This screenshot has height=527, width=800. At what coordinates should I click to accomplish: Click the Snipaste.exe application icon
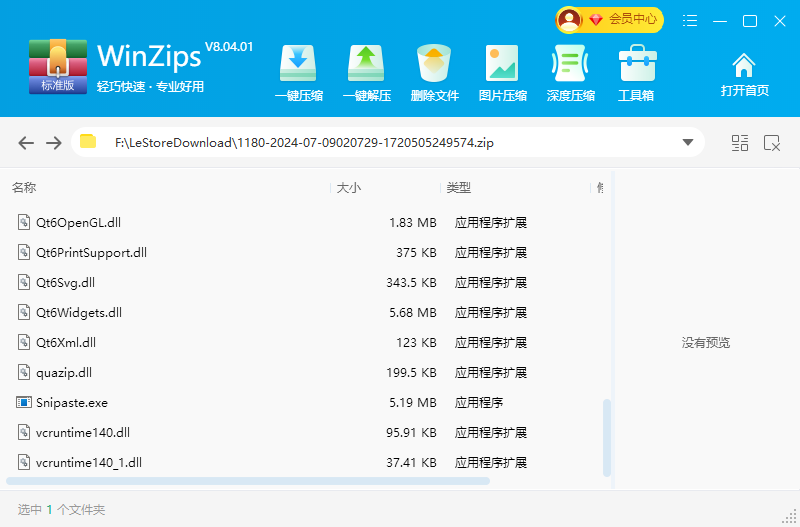(23, 403)
